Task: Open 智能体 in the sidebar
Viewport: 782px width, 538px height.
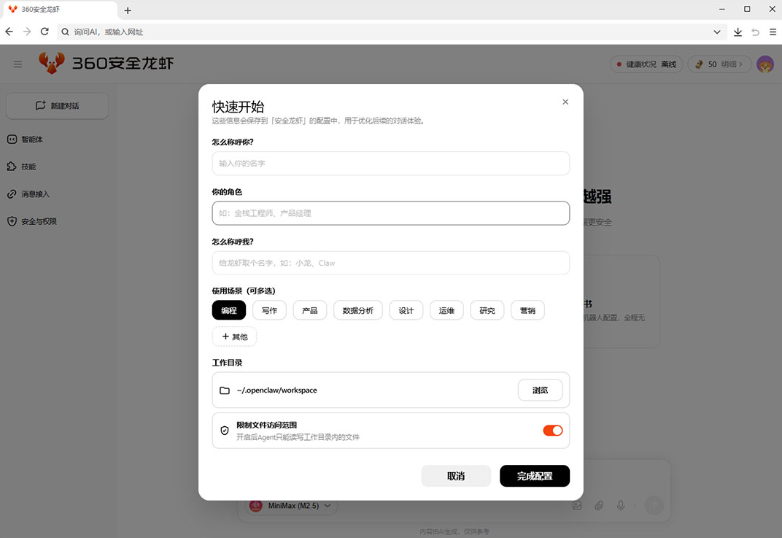Action: click(x=25, y=139)
